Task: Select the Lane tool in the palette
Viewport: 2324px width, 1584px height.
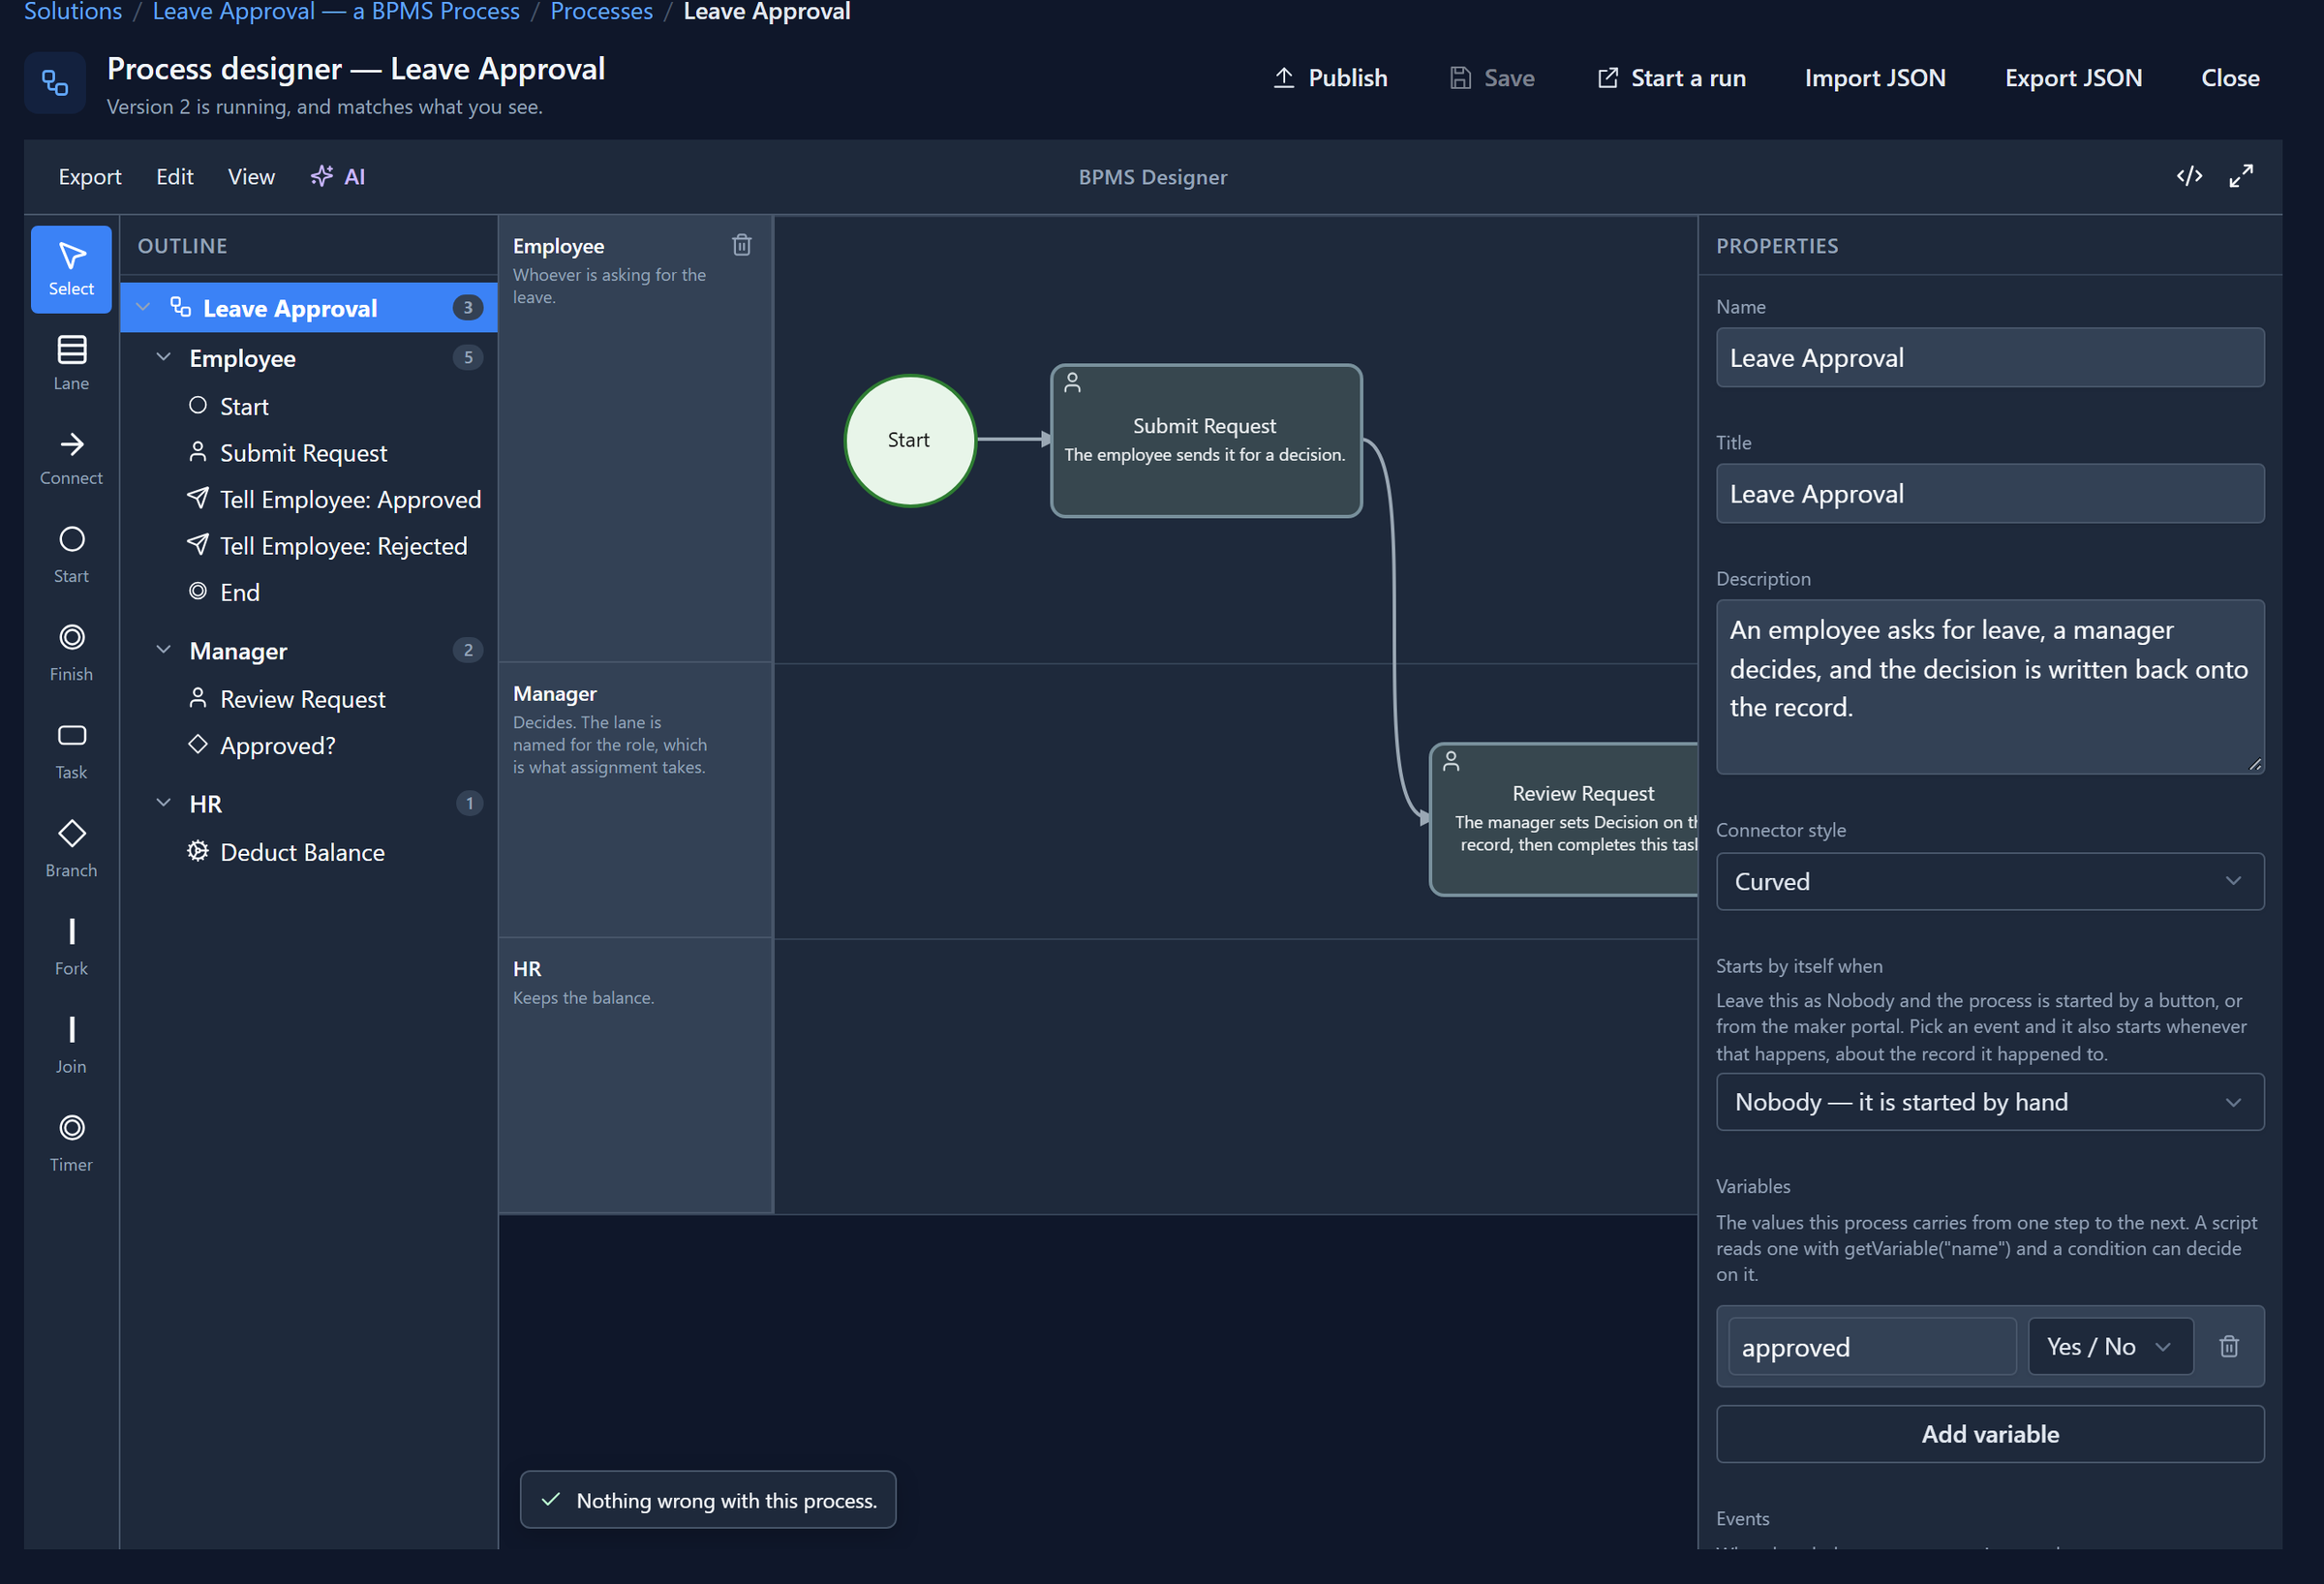Action: point(71,363)
